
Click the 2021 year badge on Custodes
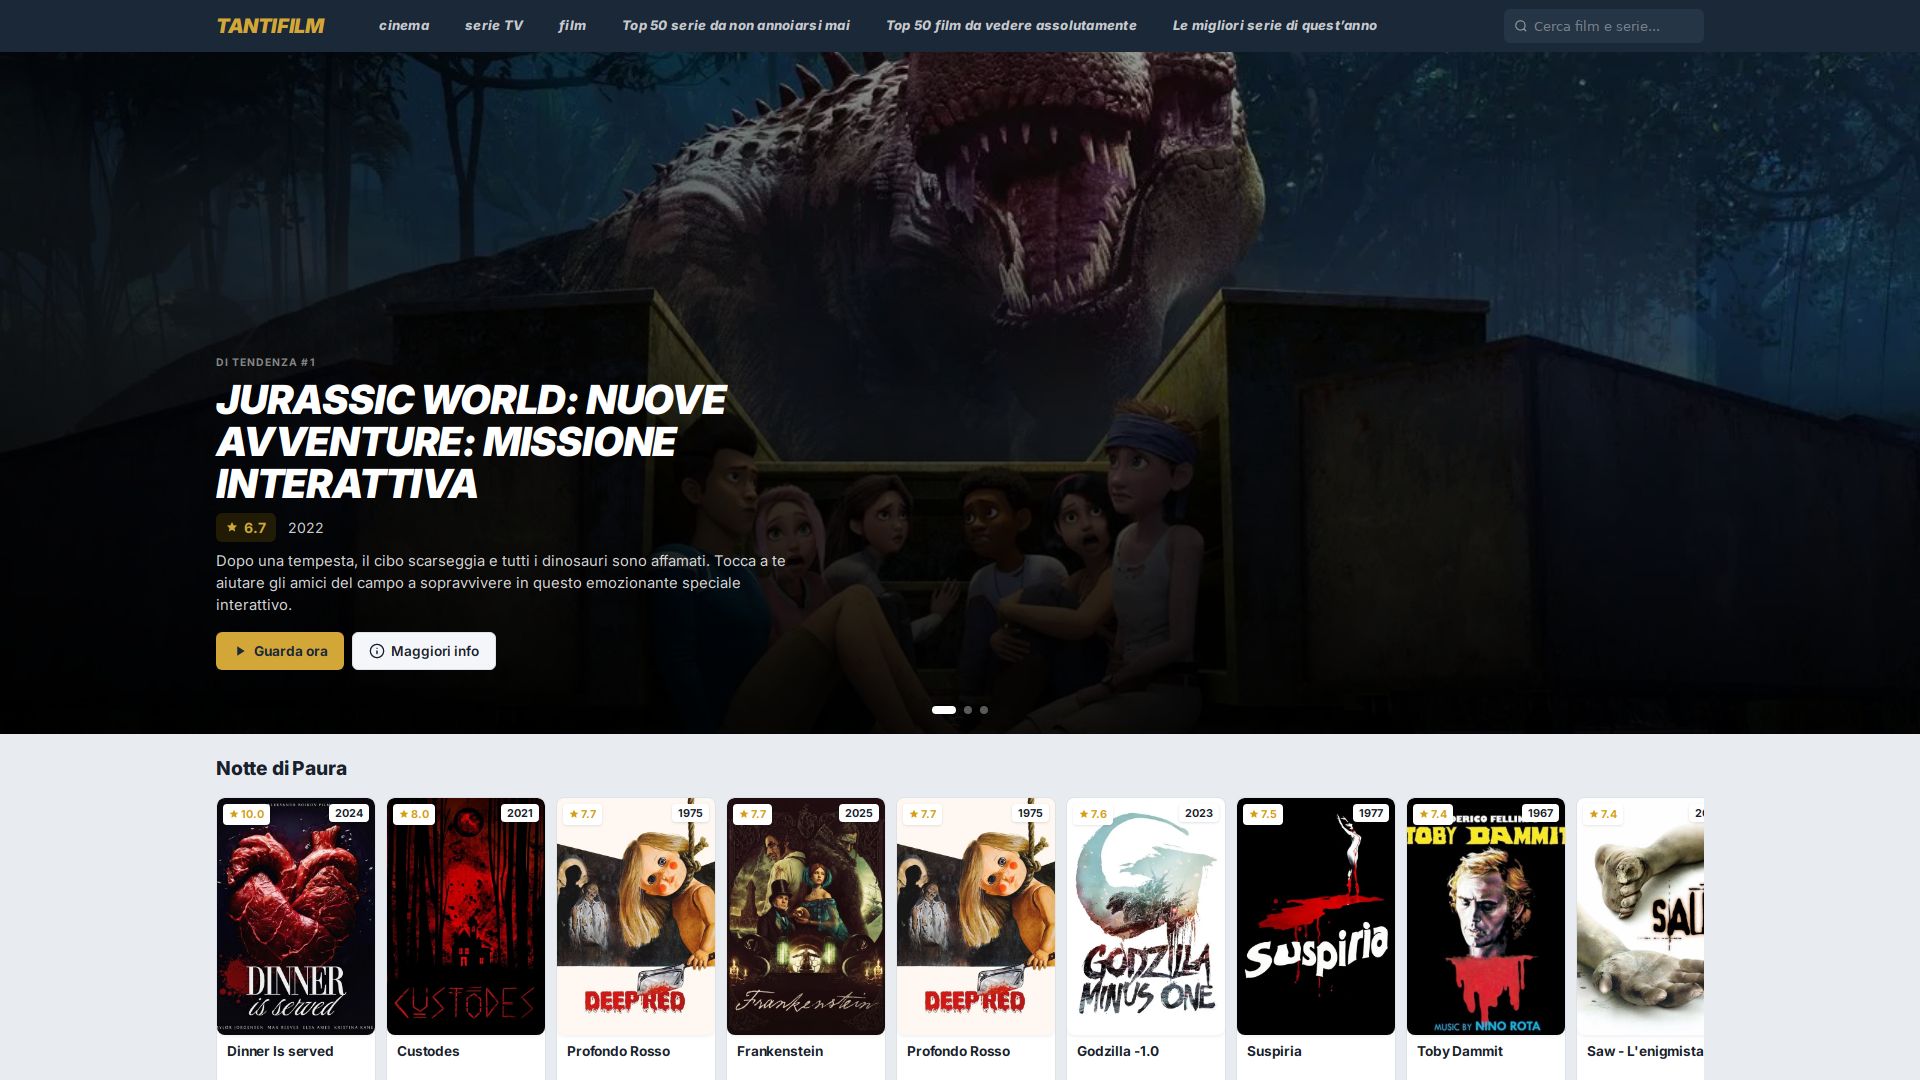[520, 813]
